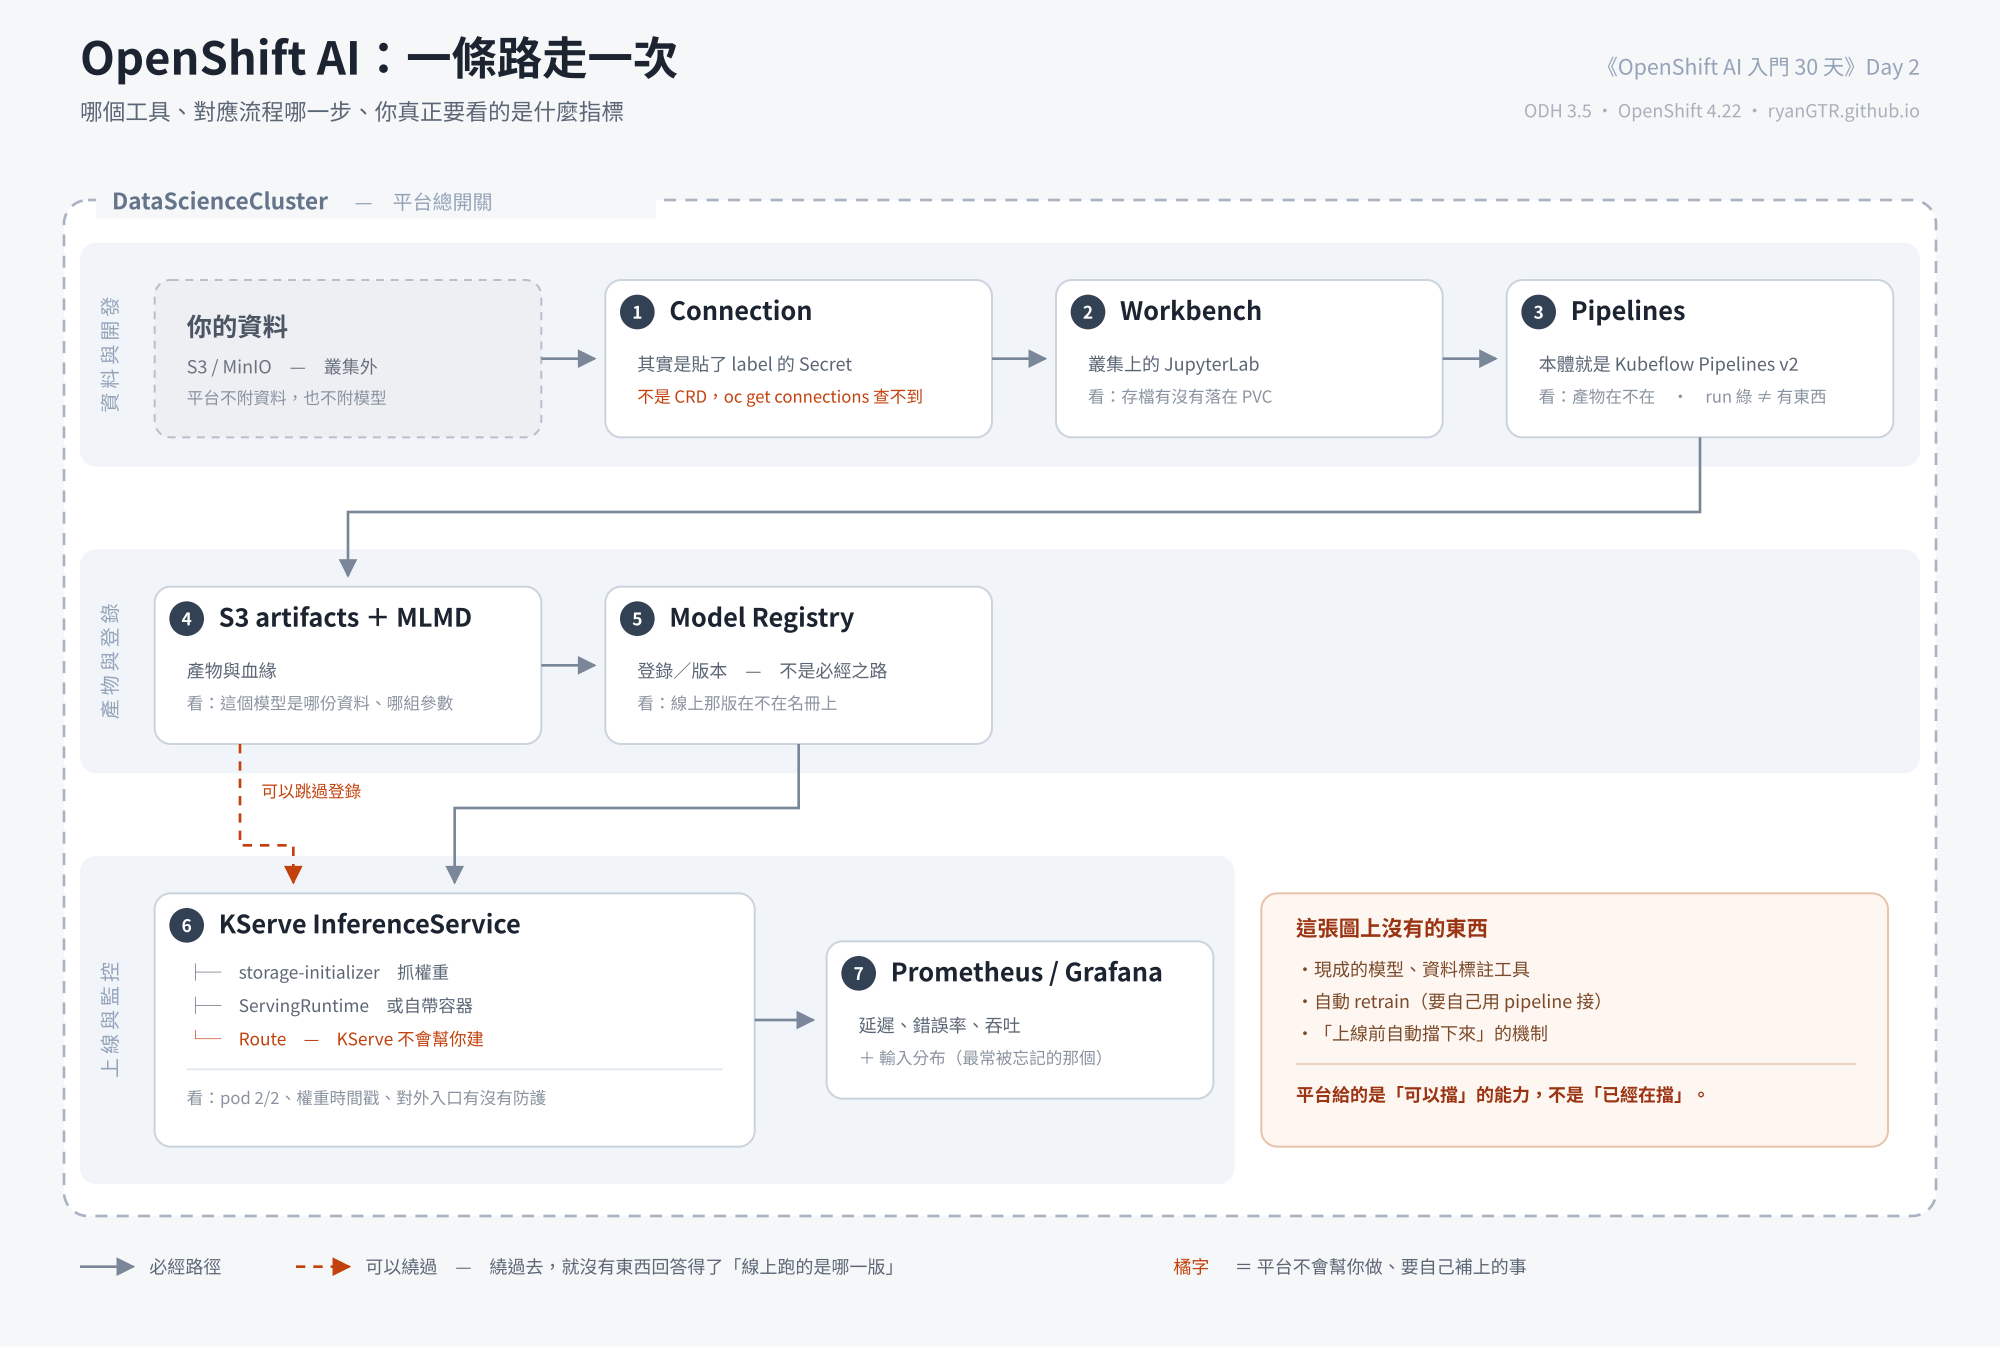The width and height of the screenshot is (2000, 1347).
Task: Click the 'ODH 3.5' version text
Action: pos(1557,111)
